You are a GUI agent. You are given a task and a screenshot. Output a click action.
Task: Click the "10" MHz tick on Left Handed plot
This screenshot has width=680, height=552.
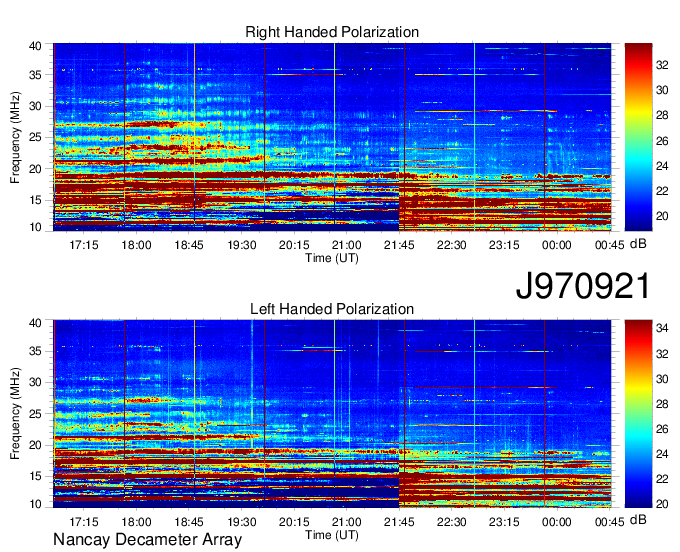(x=35, y=504)
